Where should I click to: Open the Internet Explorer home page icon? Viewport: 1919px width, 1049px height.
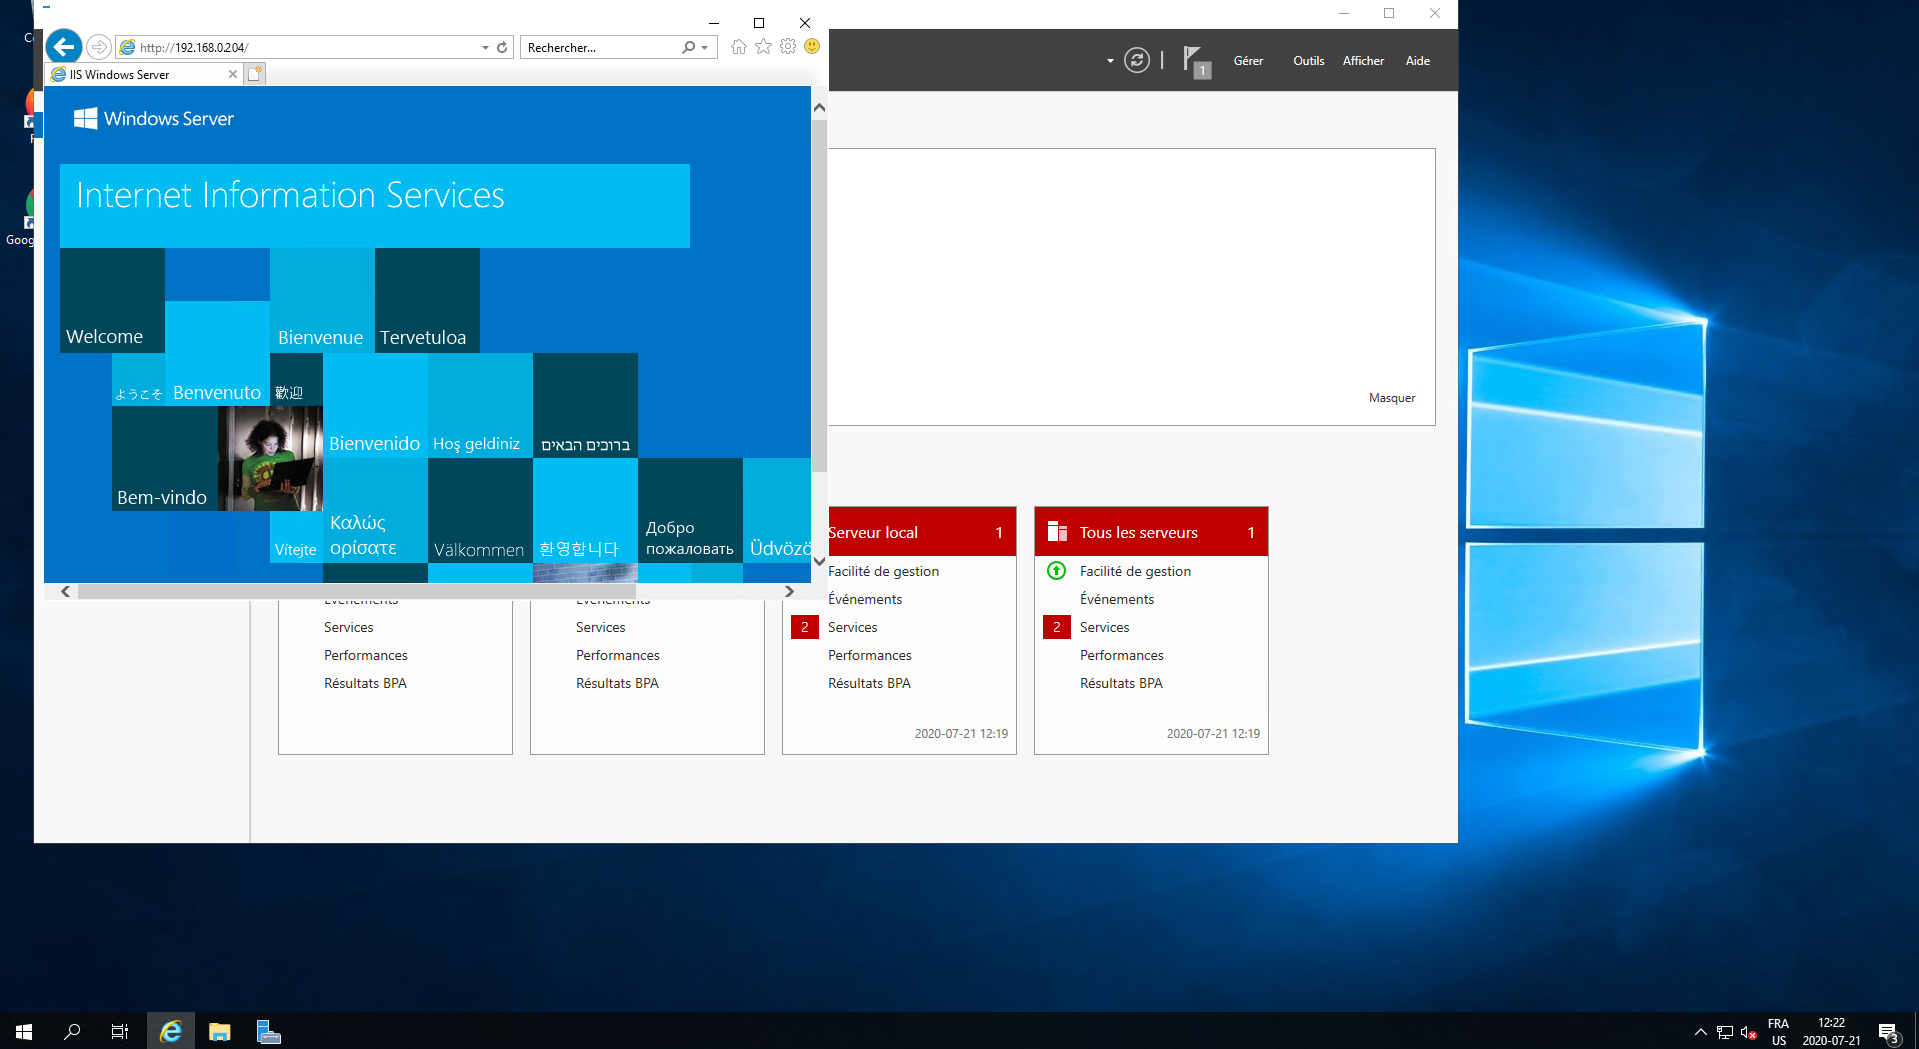739,47
